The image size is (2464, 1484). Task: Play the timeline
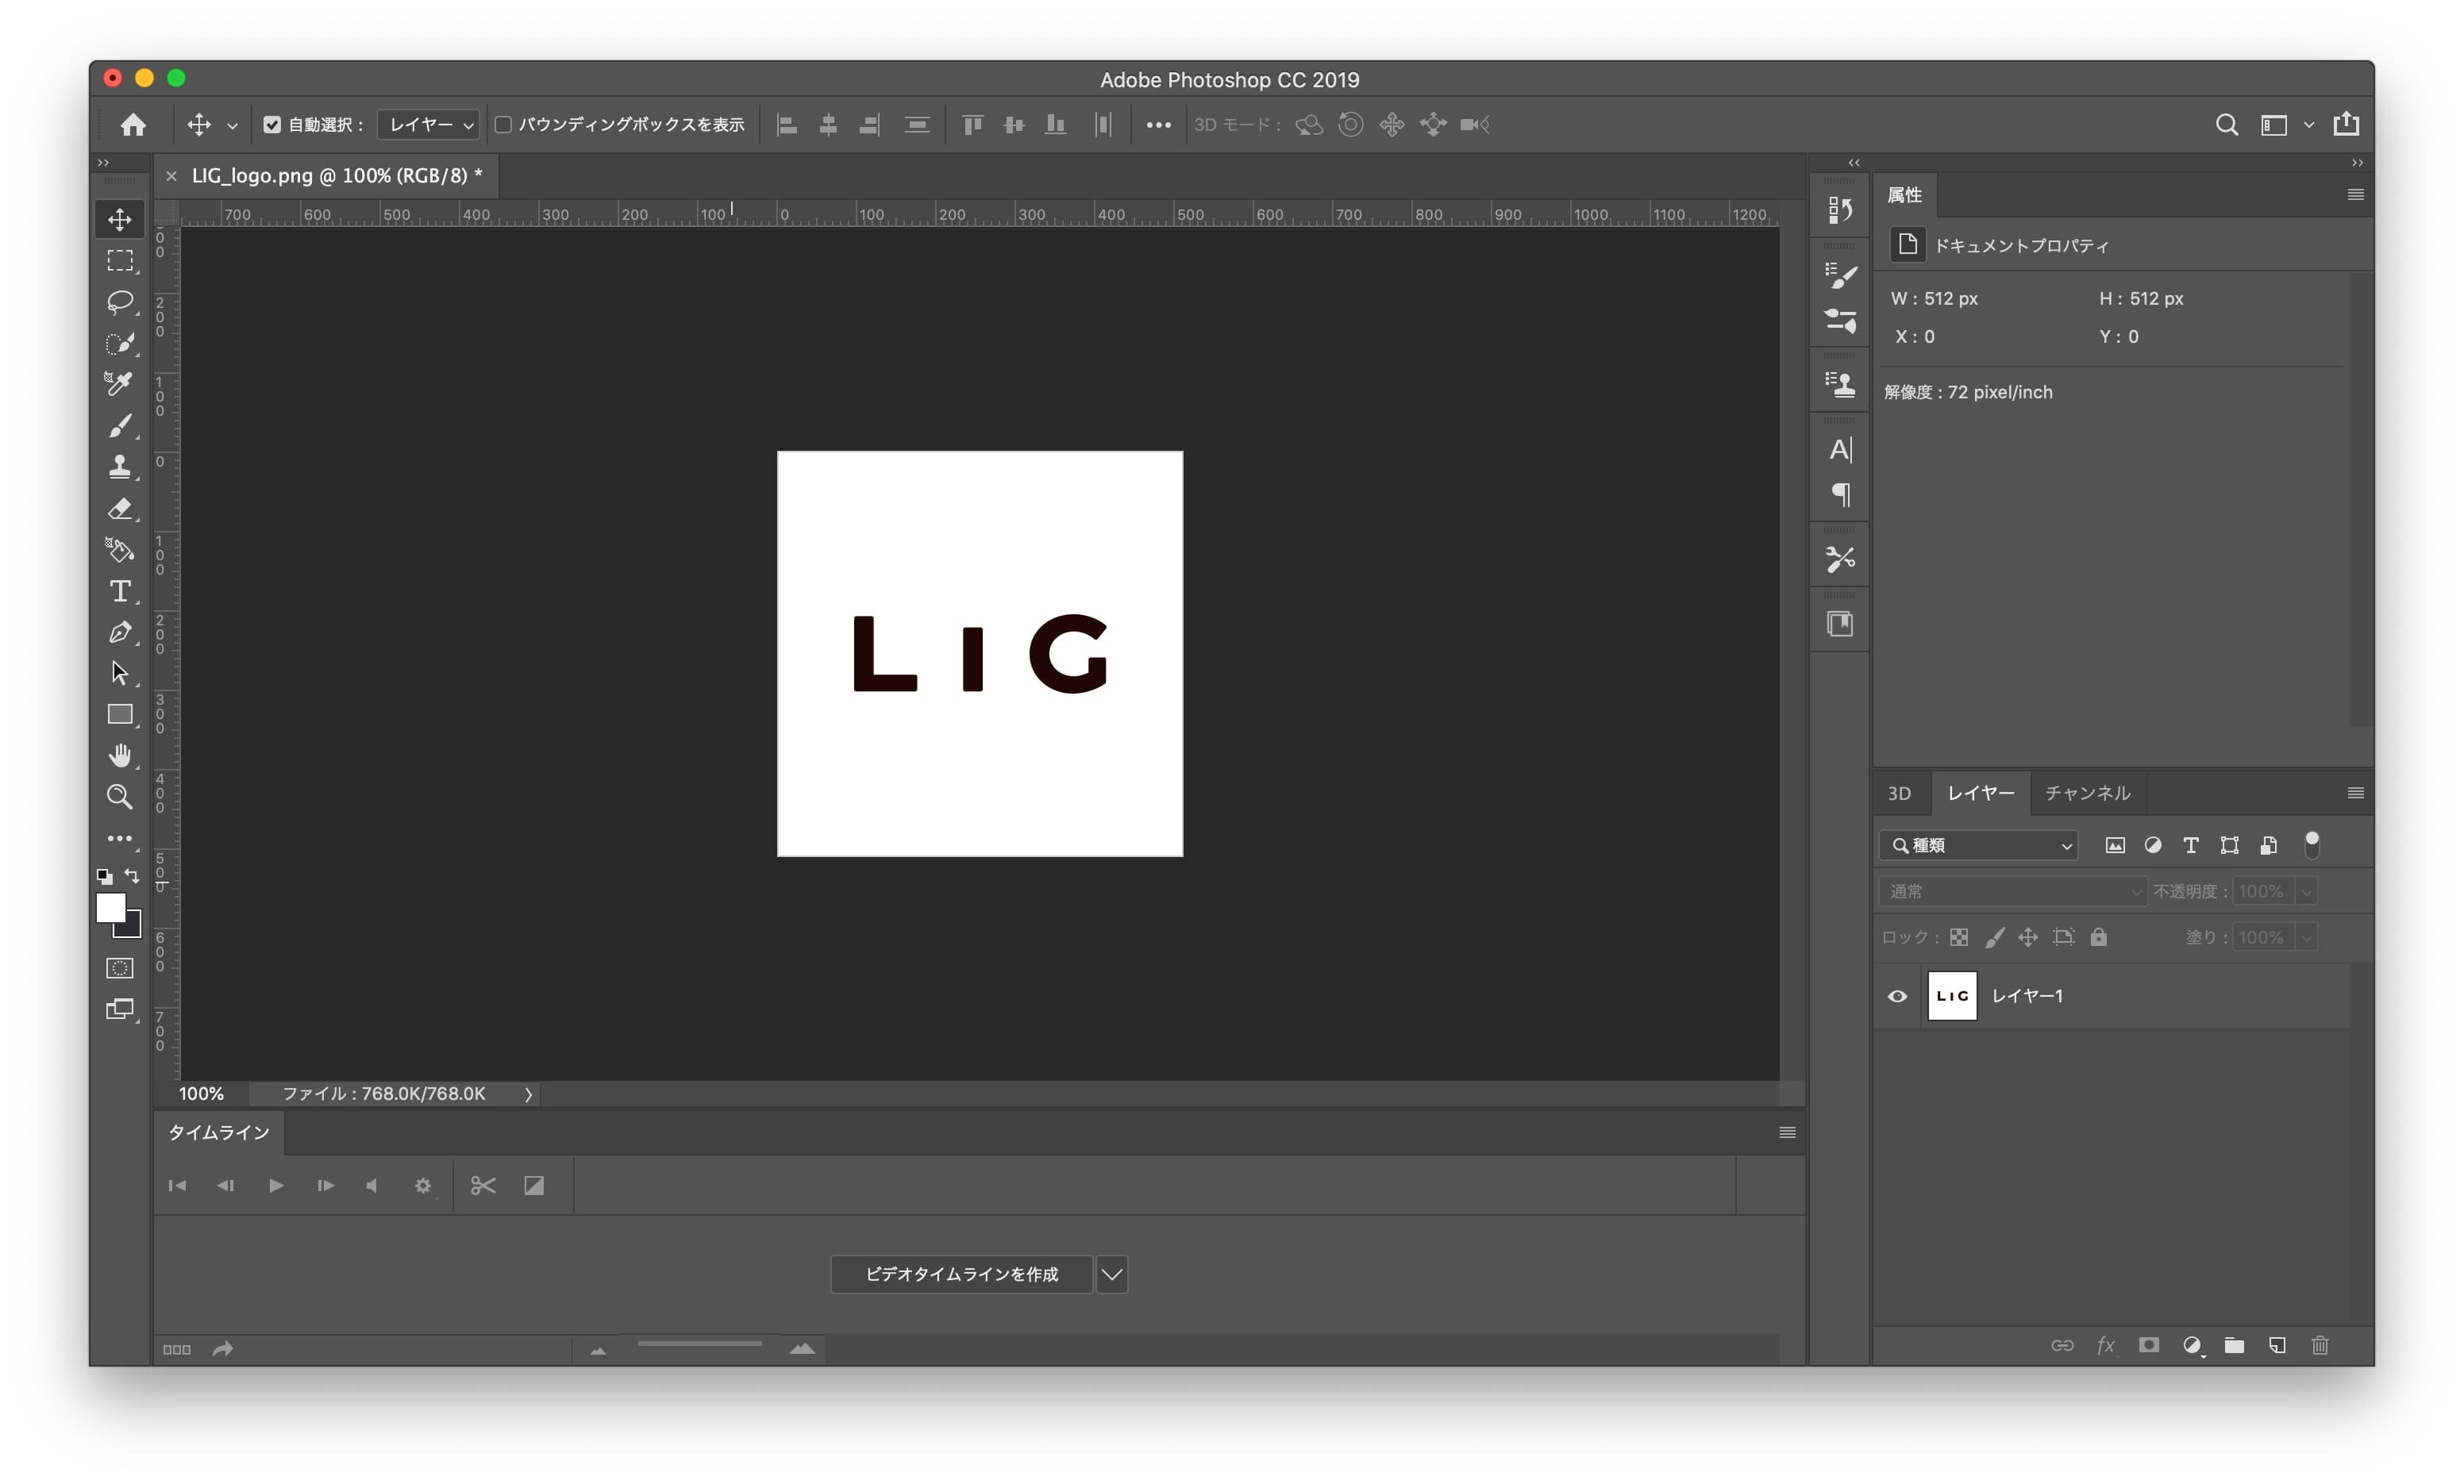click(x=276, y=1186)
